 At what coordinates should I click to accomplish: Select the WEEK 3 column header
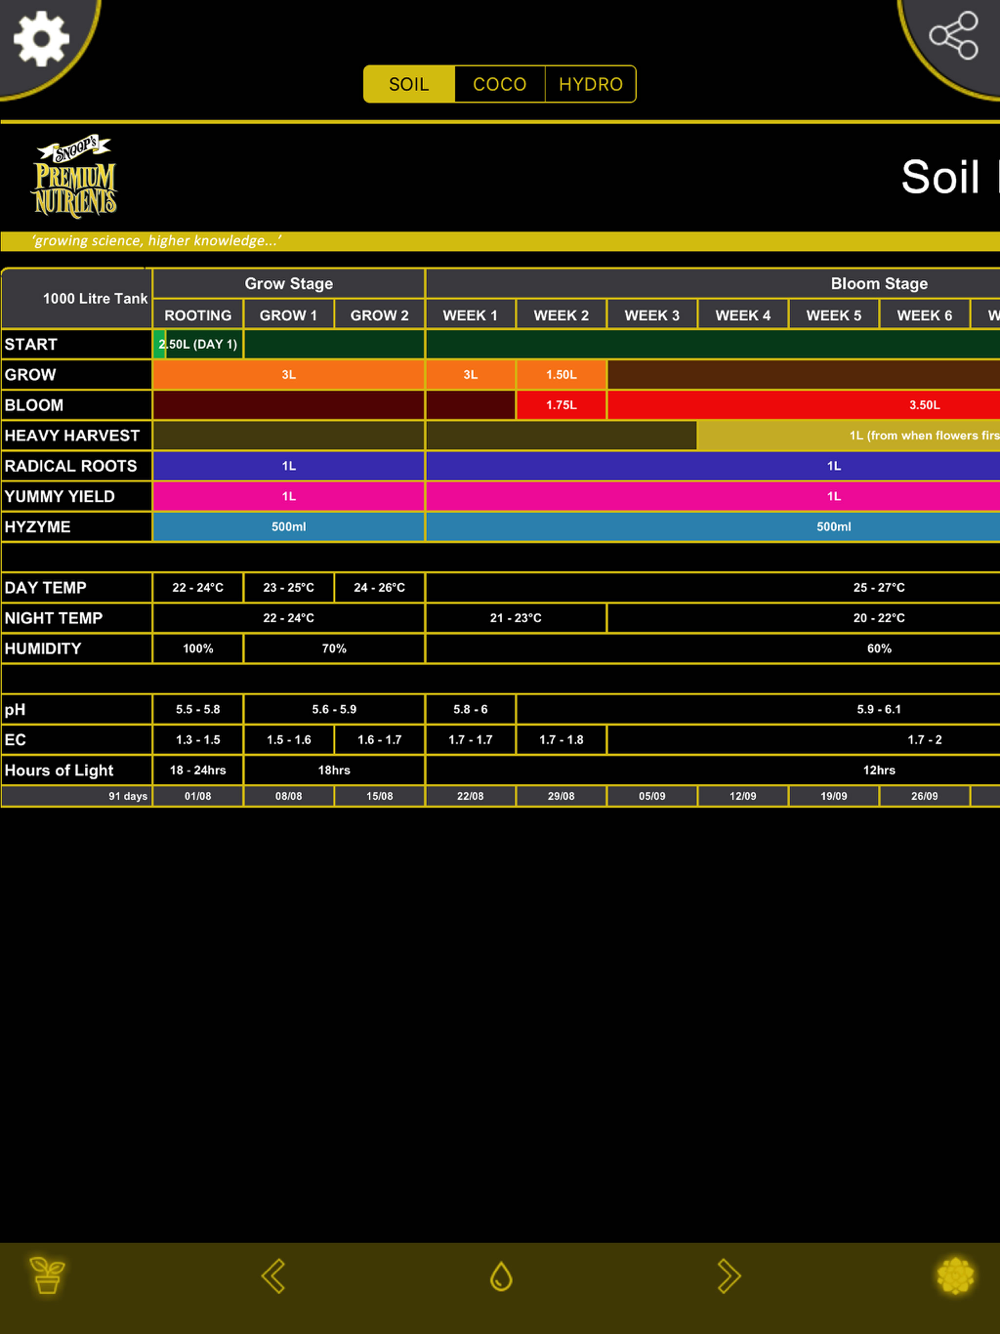click(653, 315)
